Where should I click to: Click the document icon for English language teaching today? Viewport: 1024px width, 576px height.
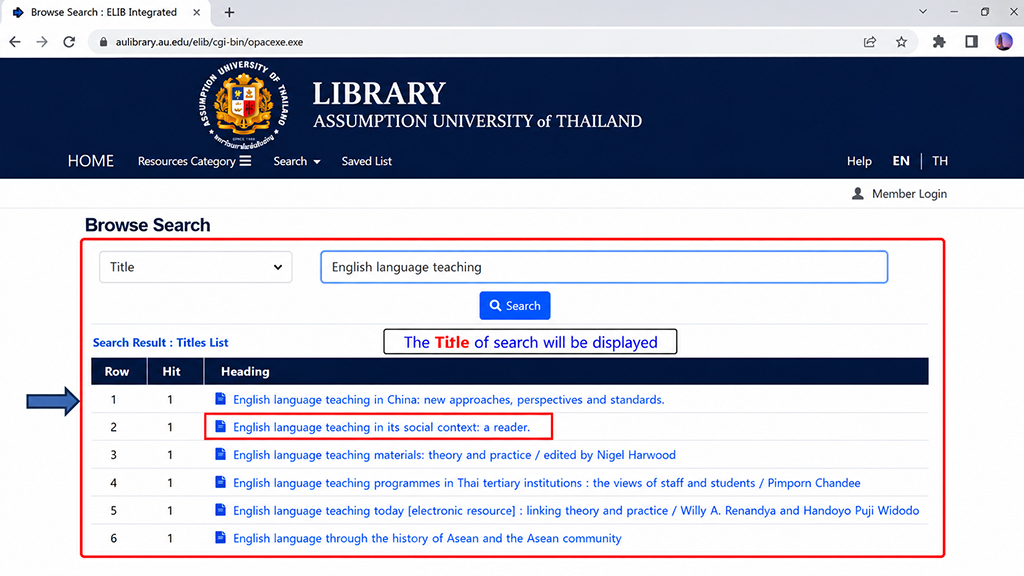point(220,509)
